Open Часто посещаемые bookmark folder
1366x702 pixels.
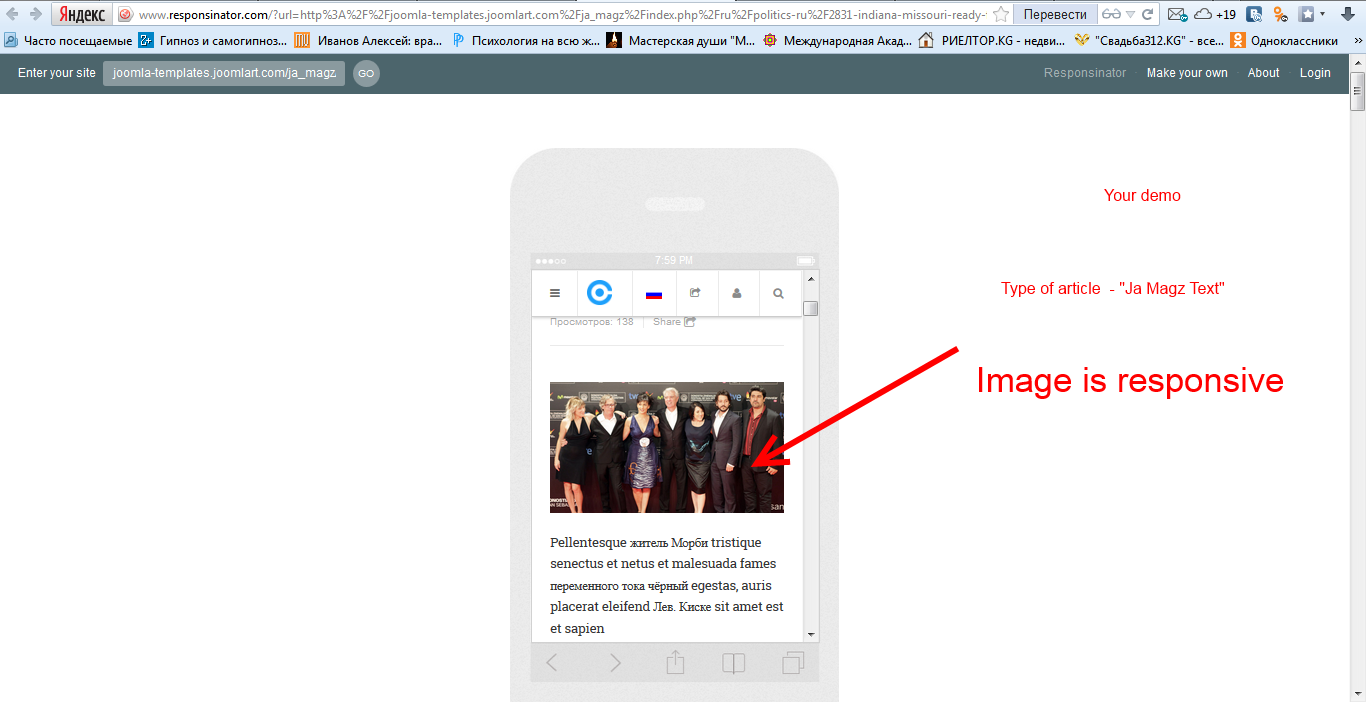68,41
